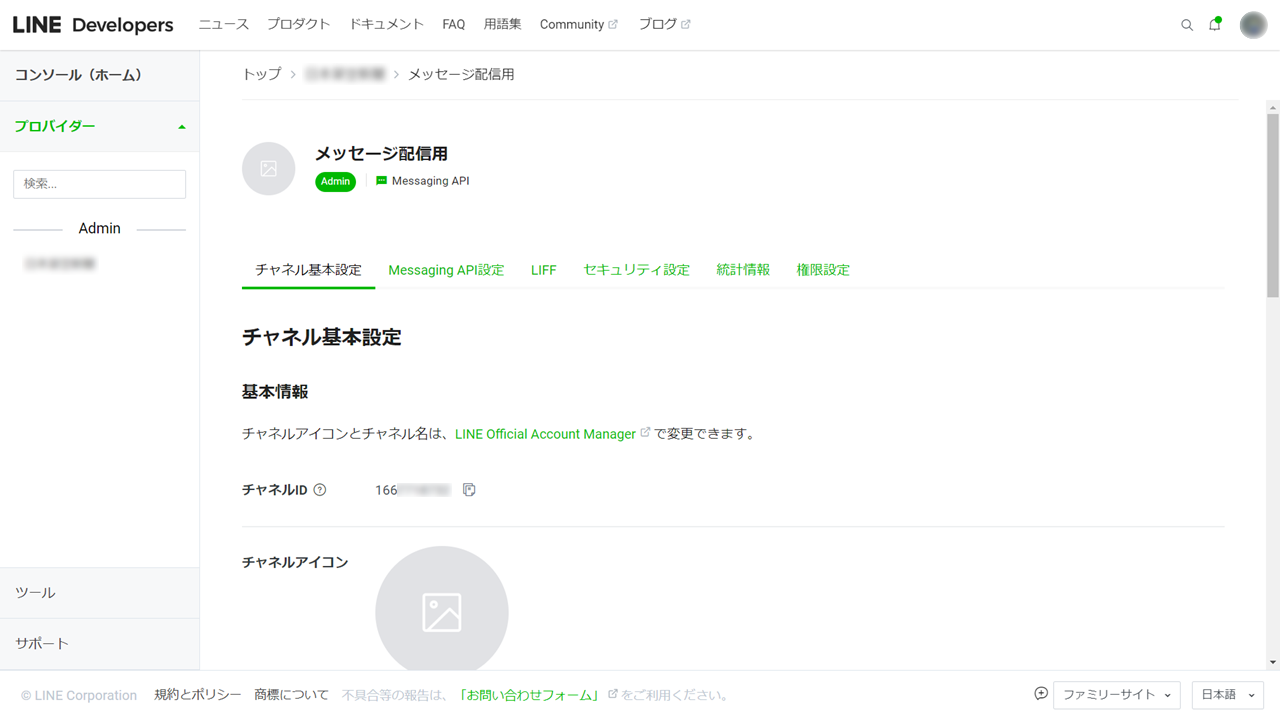Click the channel header placeholder image icon
The image size is (1280, 720).
tap(269, 169)
